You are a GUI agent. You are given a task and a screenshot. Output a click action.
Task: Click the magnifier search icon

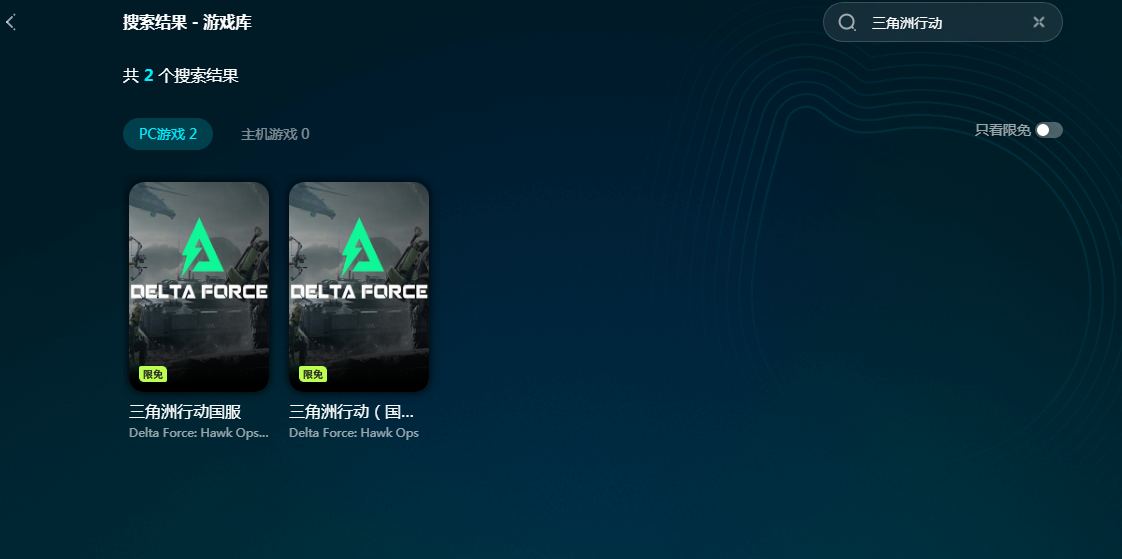pyautogui.click(x=847, y=22)
